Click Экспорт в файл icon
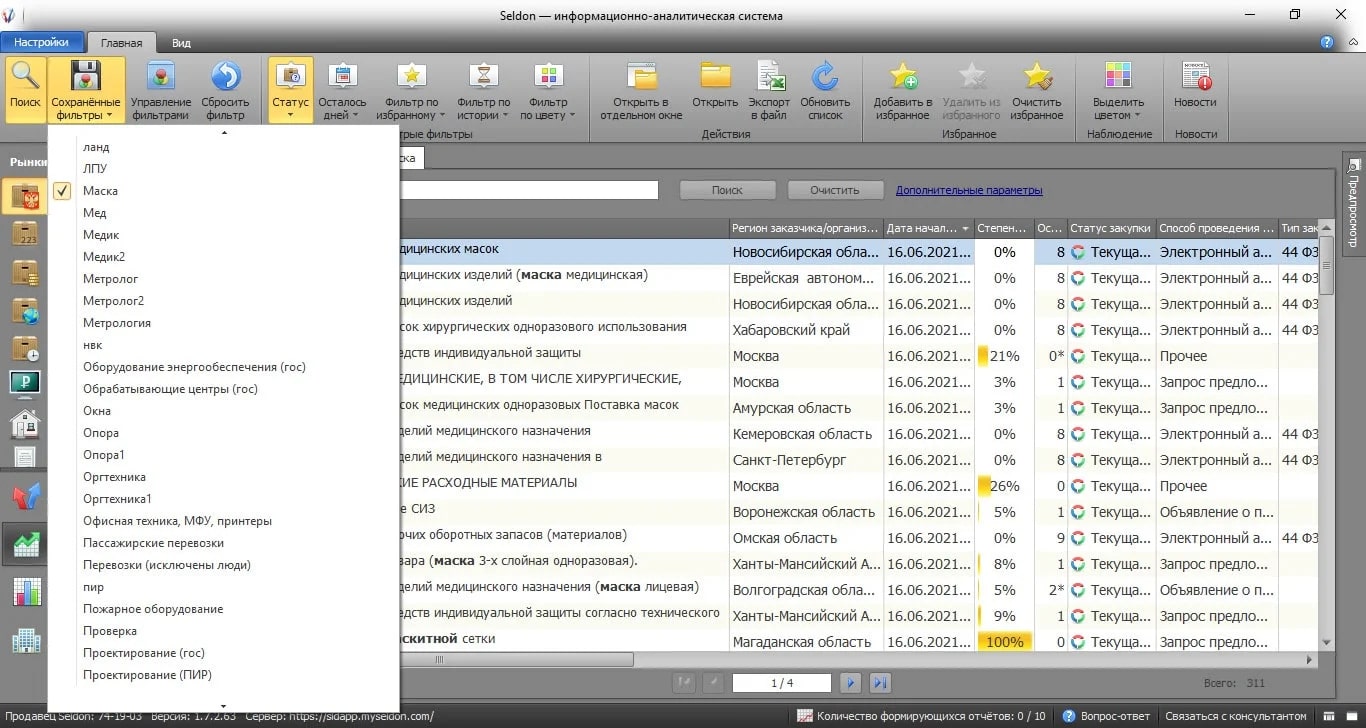This screenshot has width=1366, height=728. coord(769,77)
